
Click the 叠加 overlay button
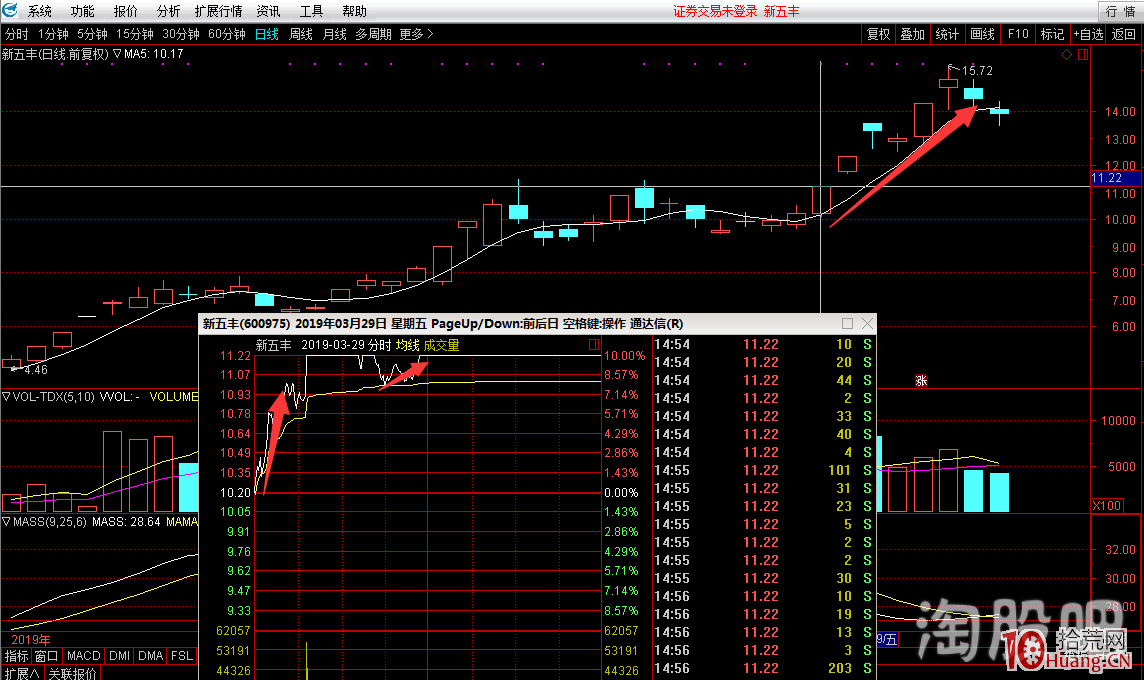coord(913,34)
